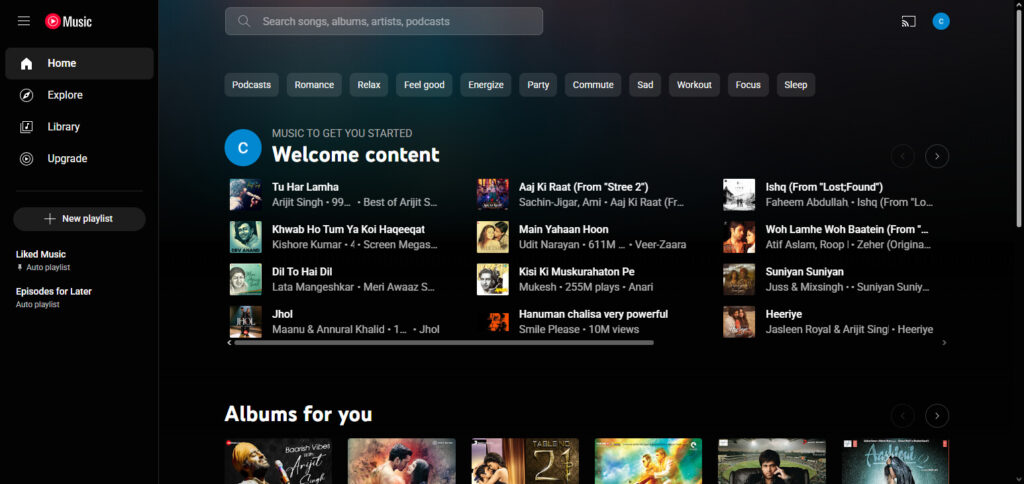Click the Home icon in sidebar

26,63
